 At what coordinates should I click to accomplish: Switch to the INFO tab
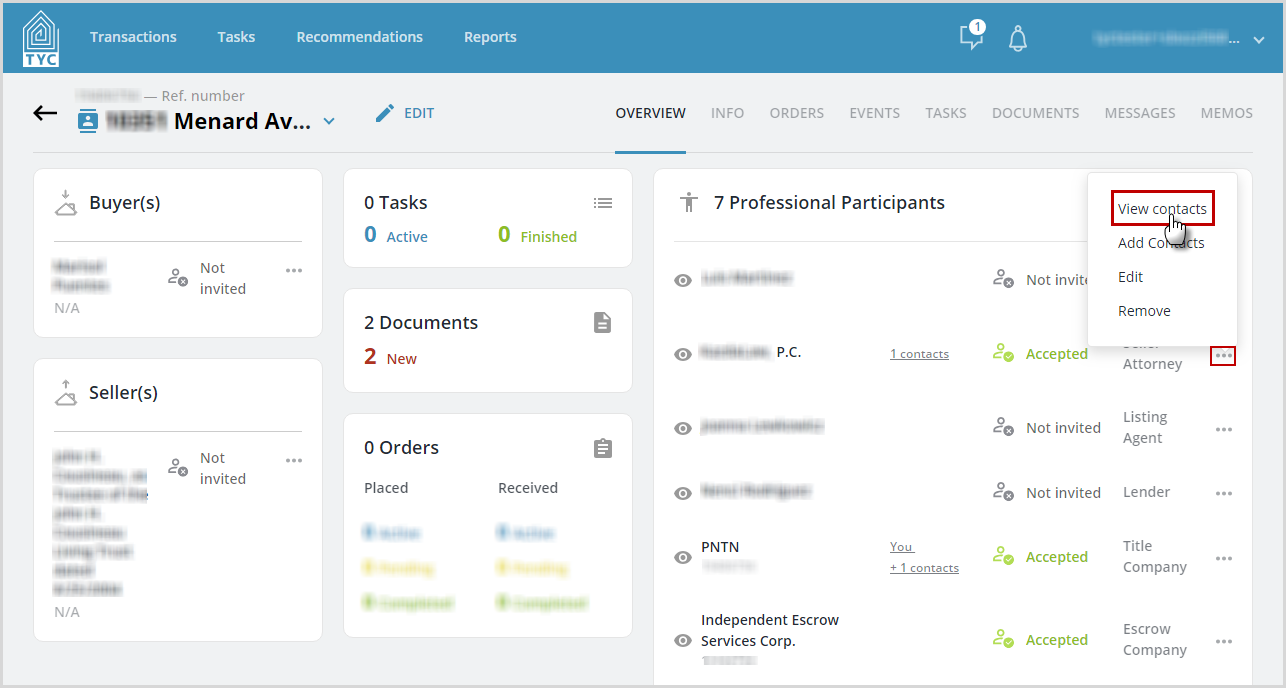(x=727, y=113)
